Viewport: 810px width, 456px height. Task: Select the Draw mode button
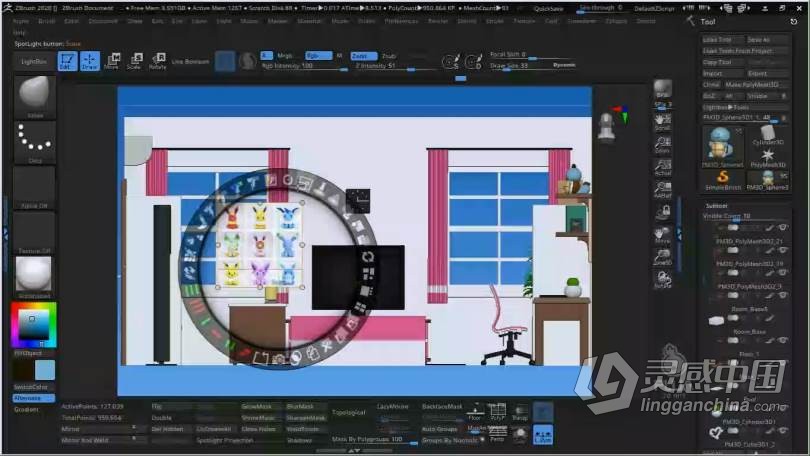[89, 61]
